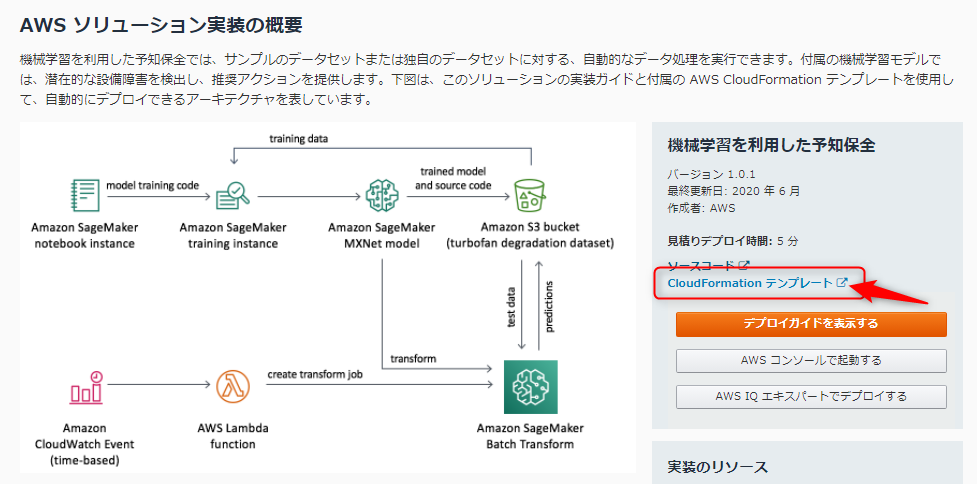Click the 'training data' label in diagram

[x=298, y=138]
